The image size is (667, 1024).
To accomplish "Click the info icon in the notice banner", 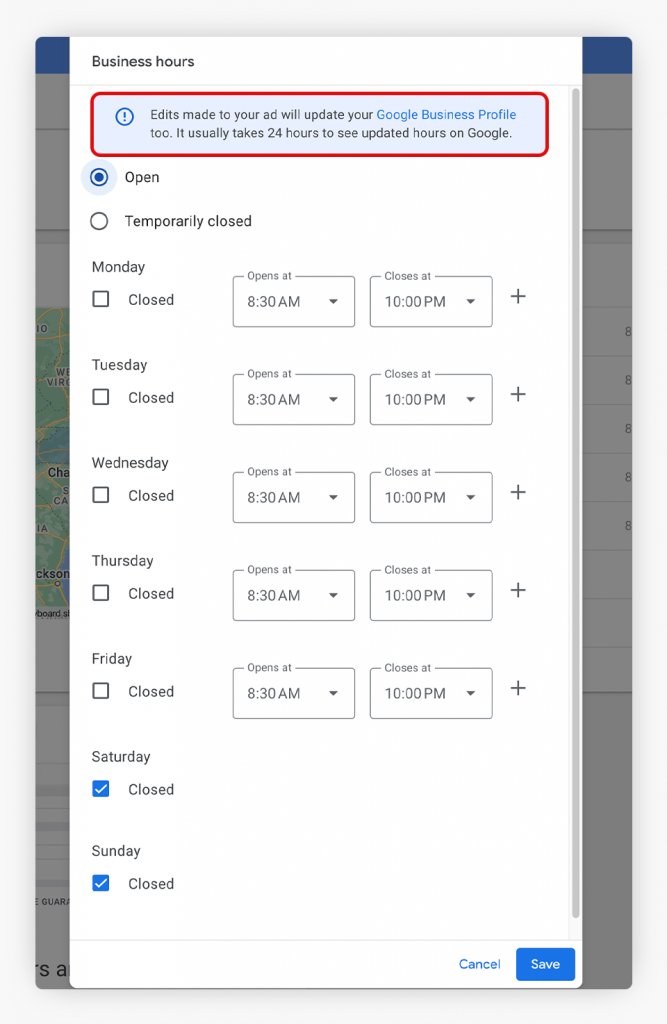I will (124, 116).
